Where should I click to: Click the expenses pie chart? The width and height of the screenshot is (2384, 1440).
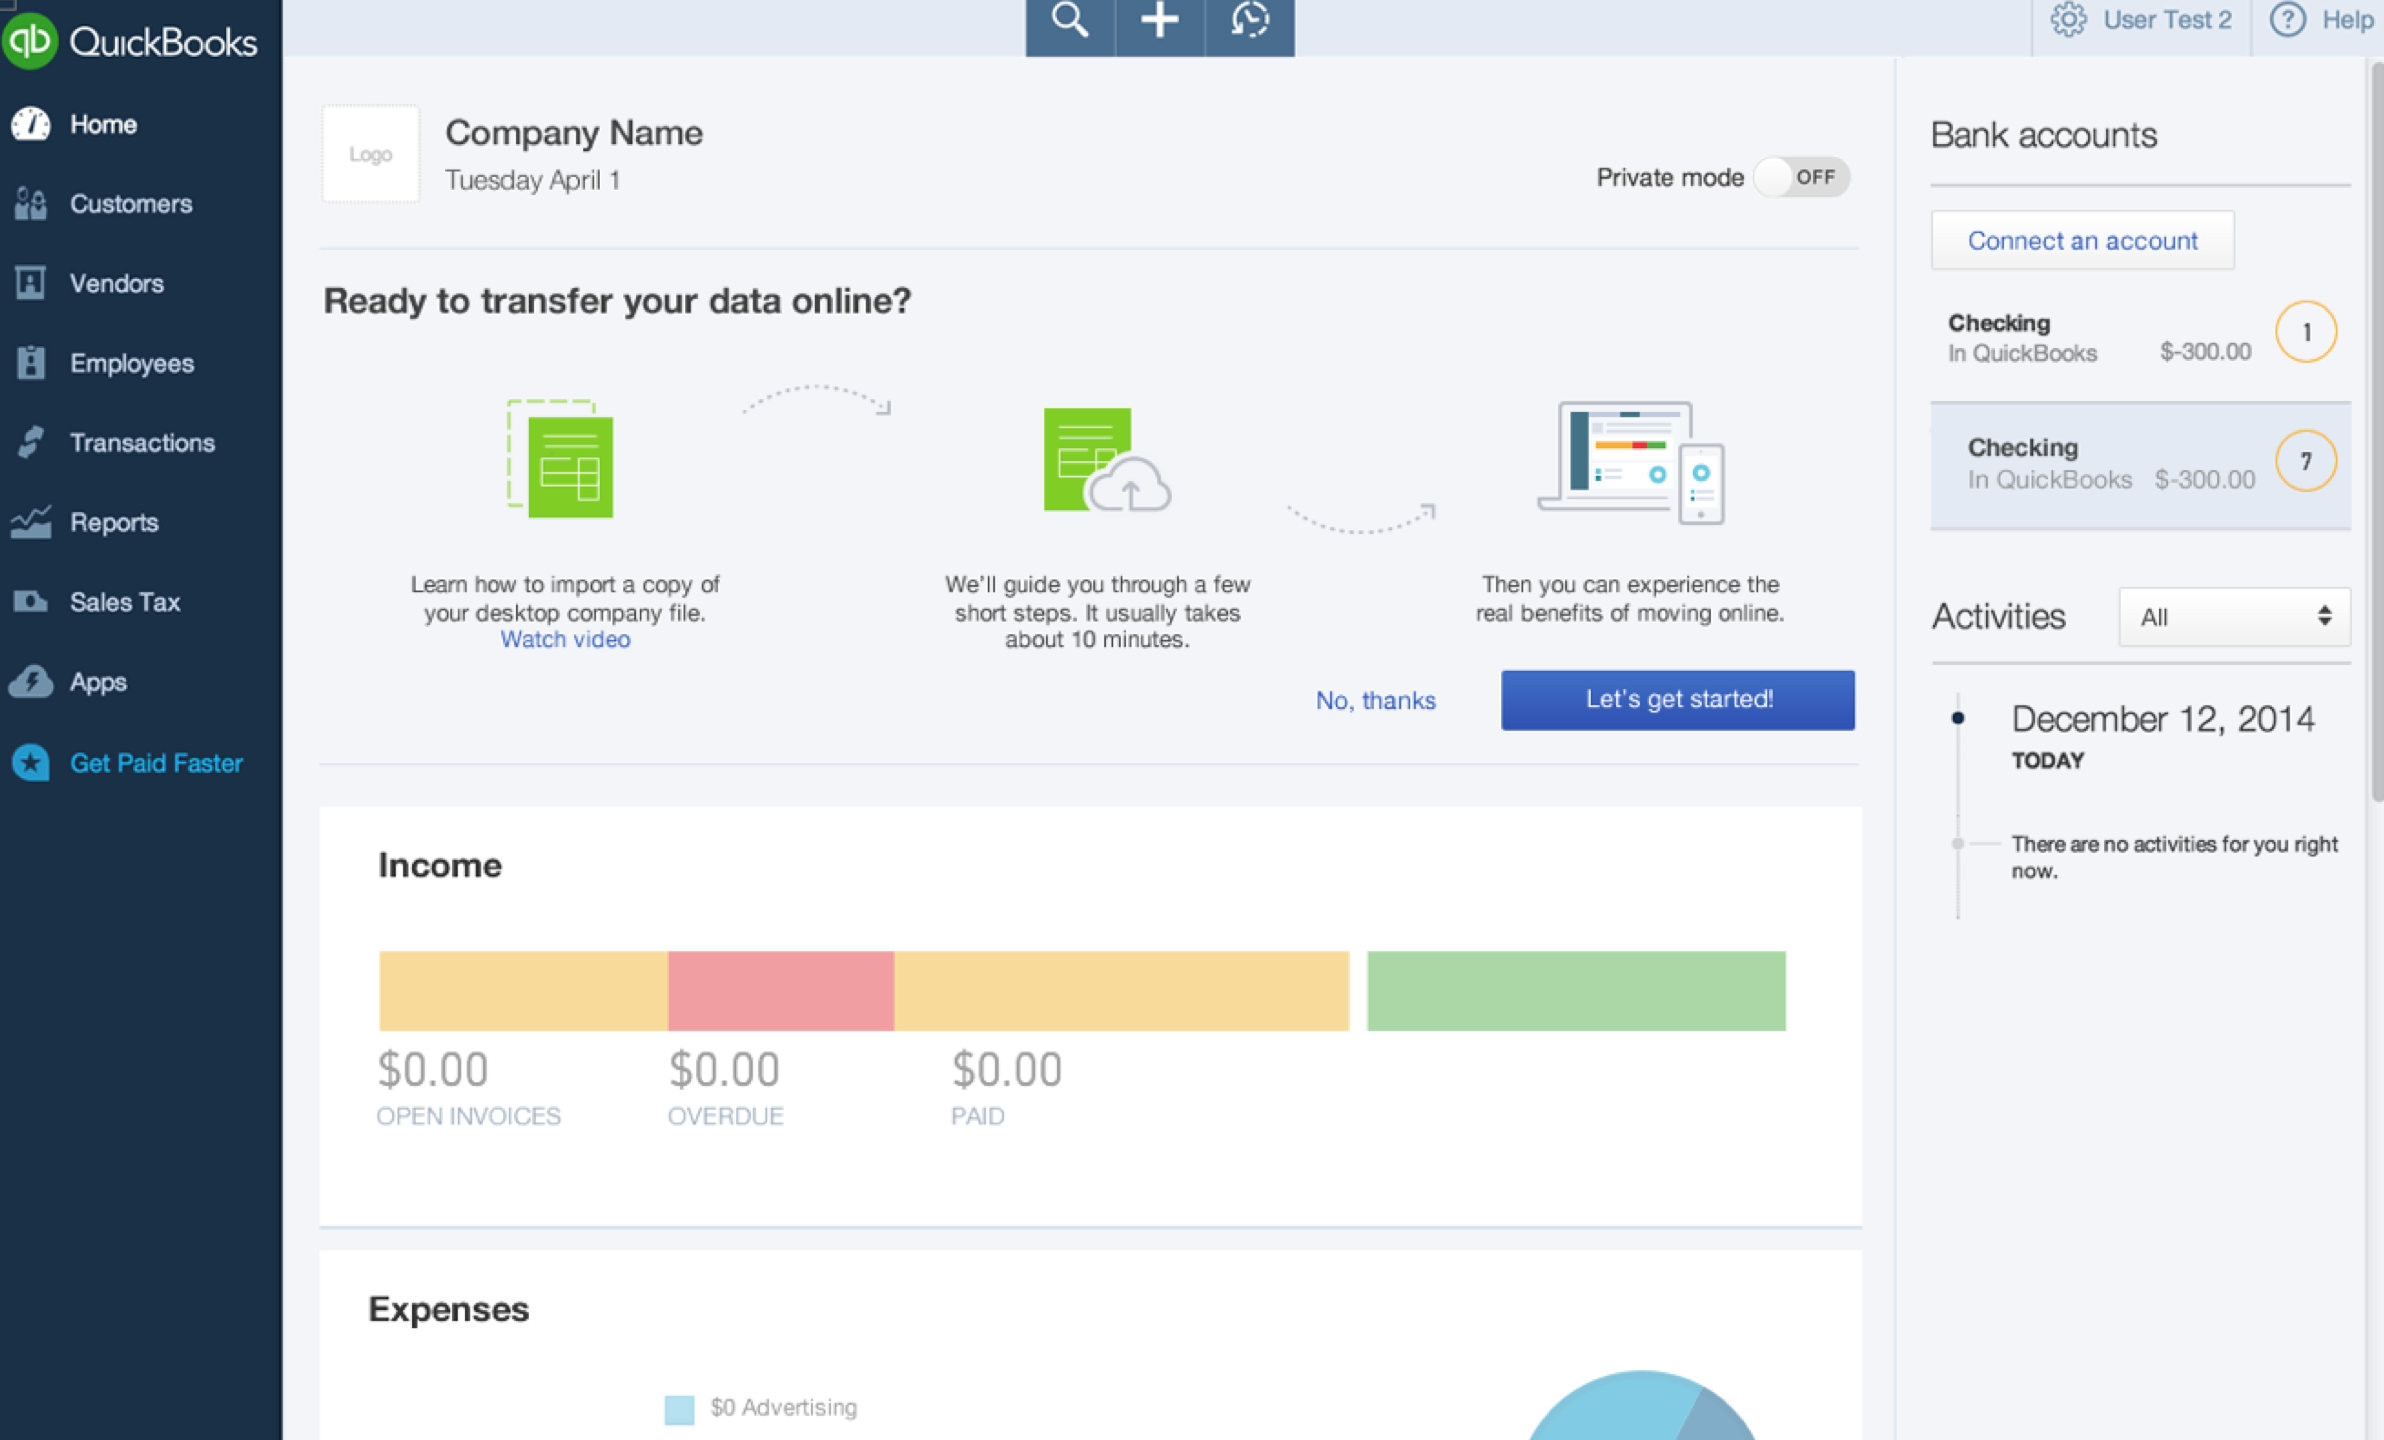click(x=1640, y=1407)
